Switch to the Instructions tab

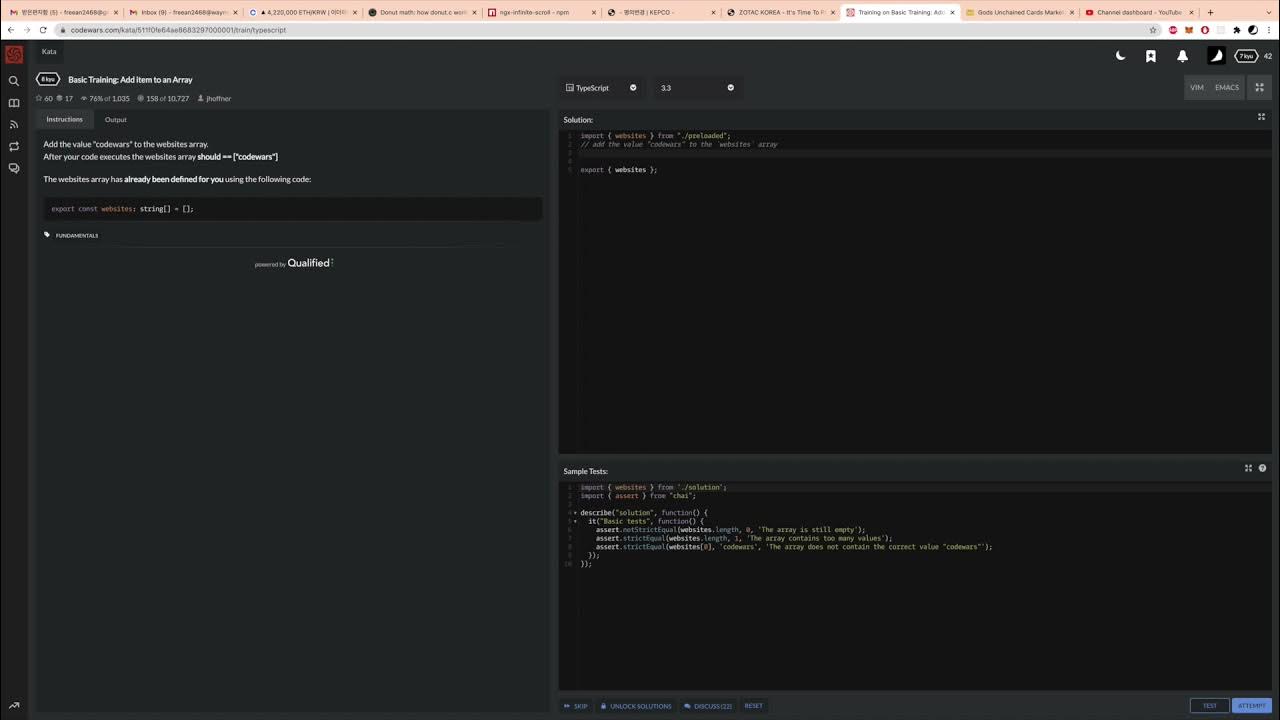(x=64, y=119)
